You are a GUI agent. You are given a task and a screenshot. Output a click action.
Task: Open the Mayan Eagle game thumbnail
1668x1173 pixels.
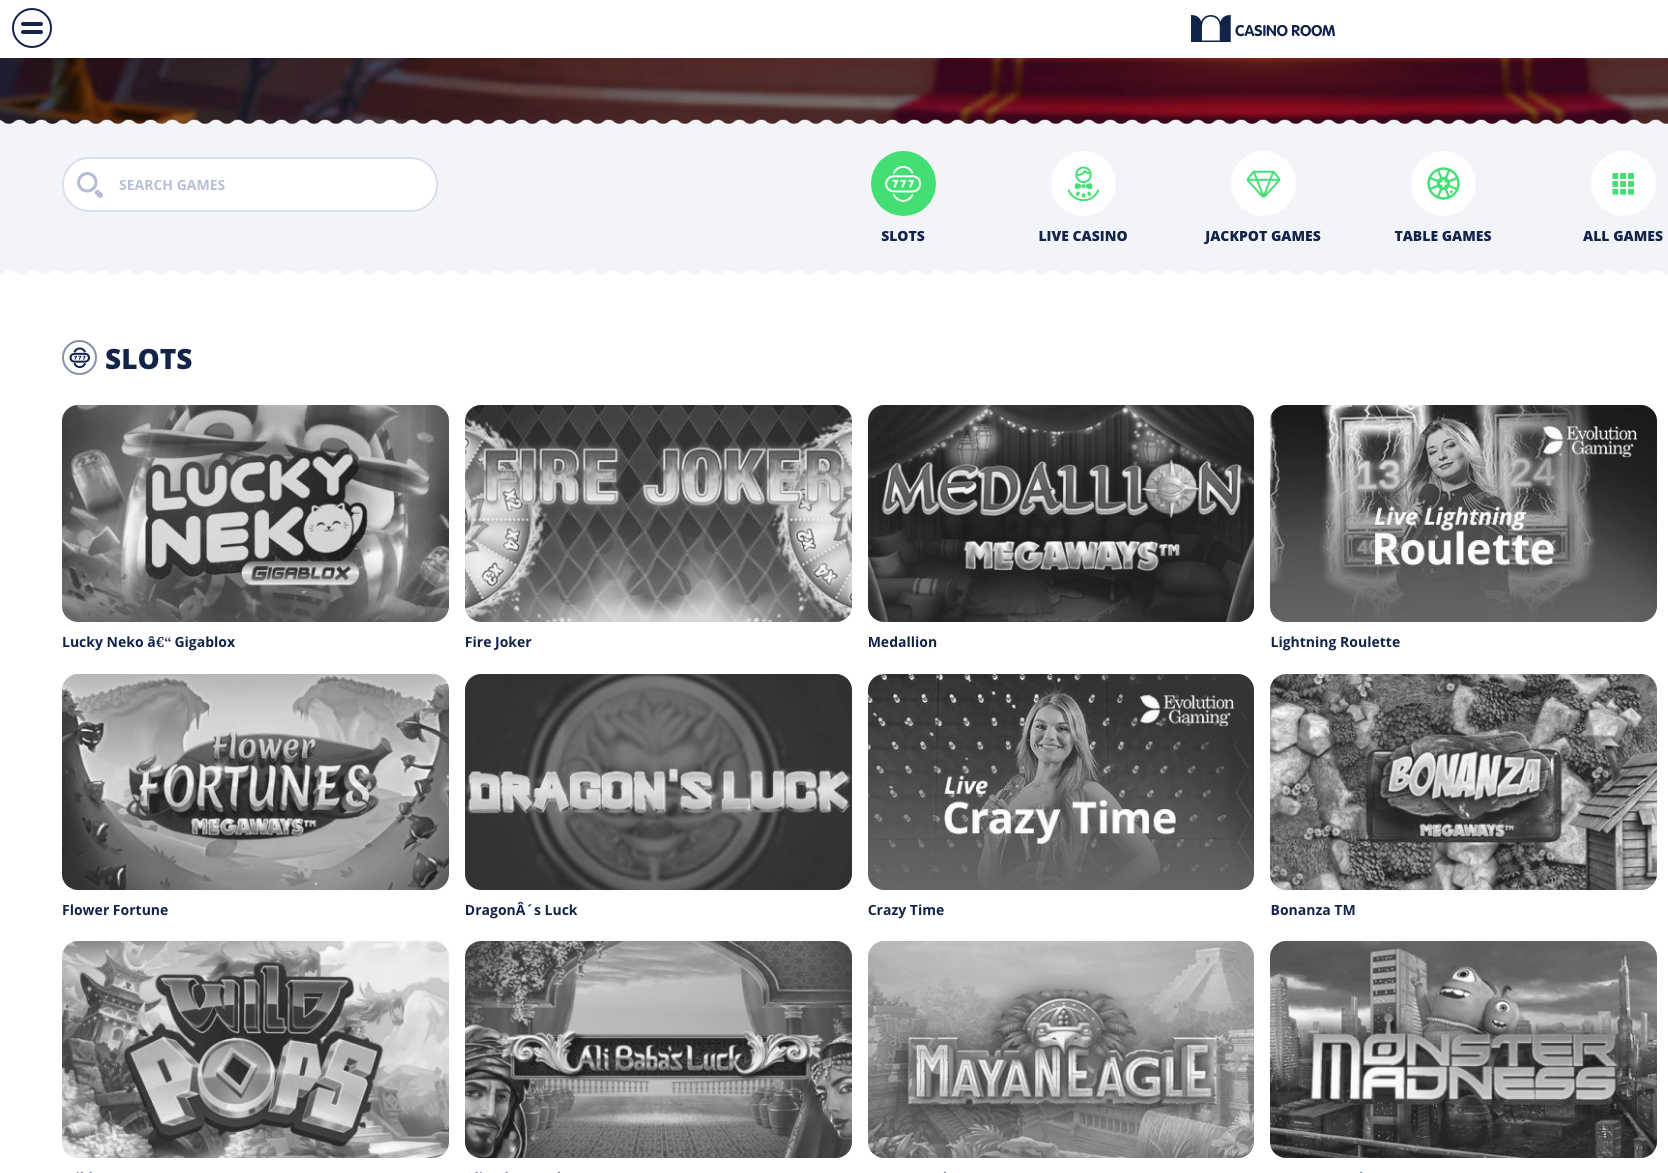[x=1061, y=1049]
